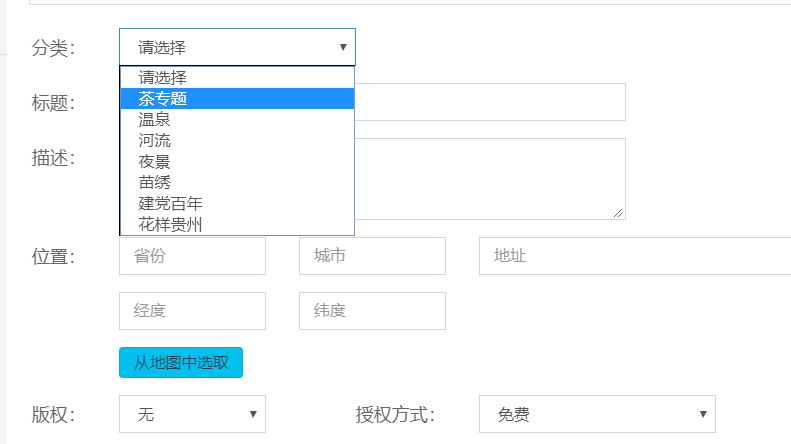The width and height of the screenshot is (791, 444).
Task: Click into the 城市 city field
Action: pos(372,256)
